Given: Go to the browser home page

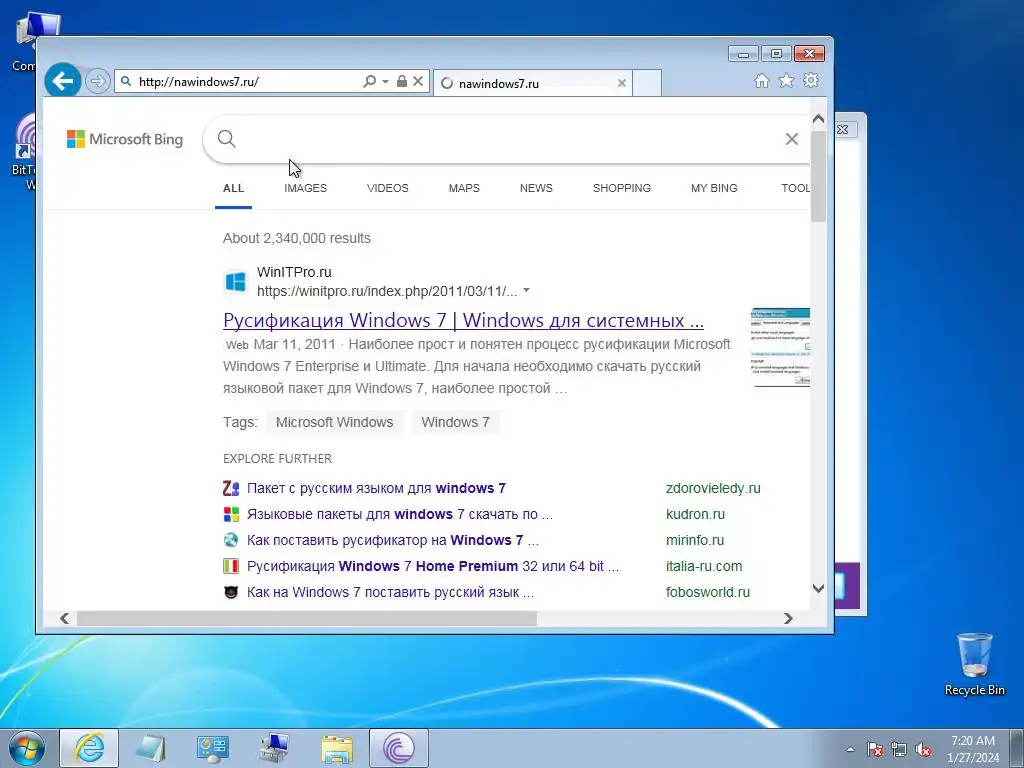Looking at the screenshot, I should pyautogui.click(x=761, y=80).
